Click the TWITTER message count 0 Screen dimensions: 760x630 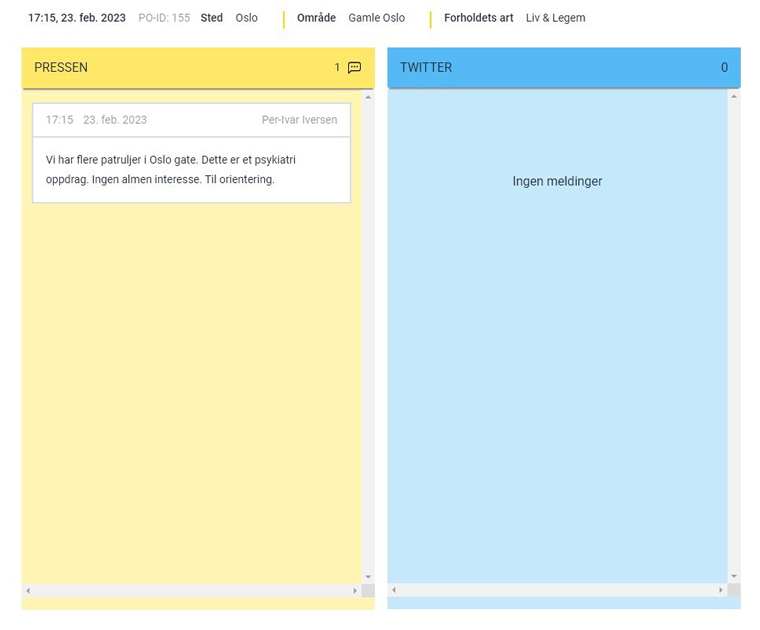click(724, 67)
